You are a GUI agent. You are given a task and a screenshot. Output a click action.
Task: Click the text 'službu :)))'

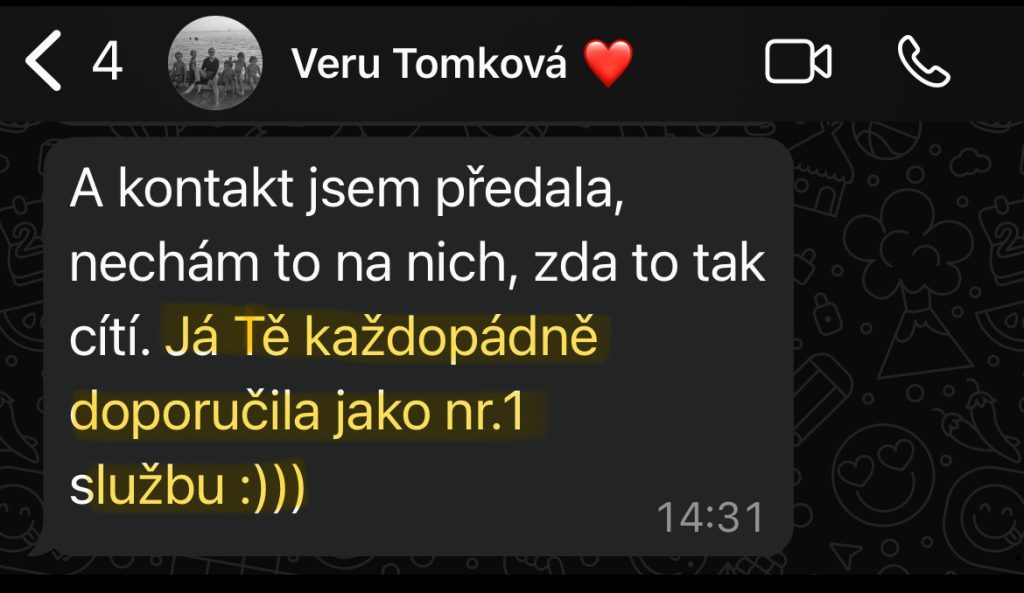(187, 486)
